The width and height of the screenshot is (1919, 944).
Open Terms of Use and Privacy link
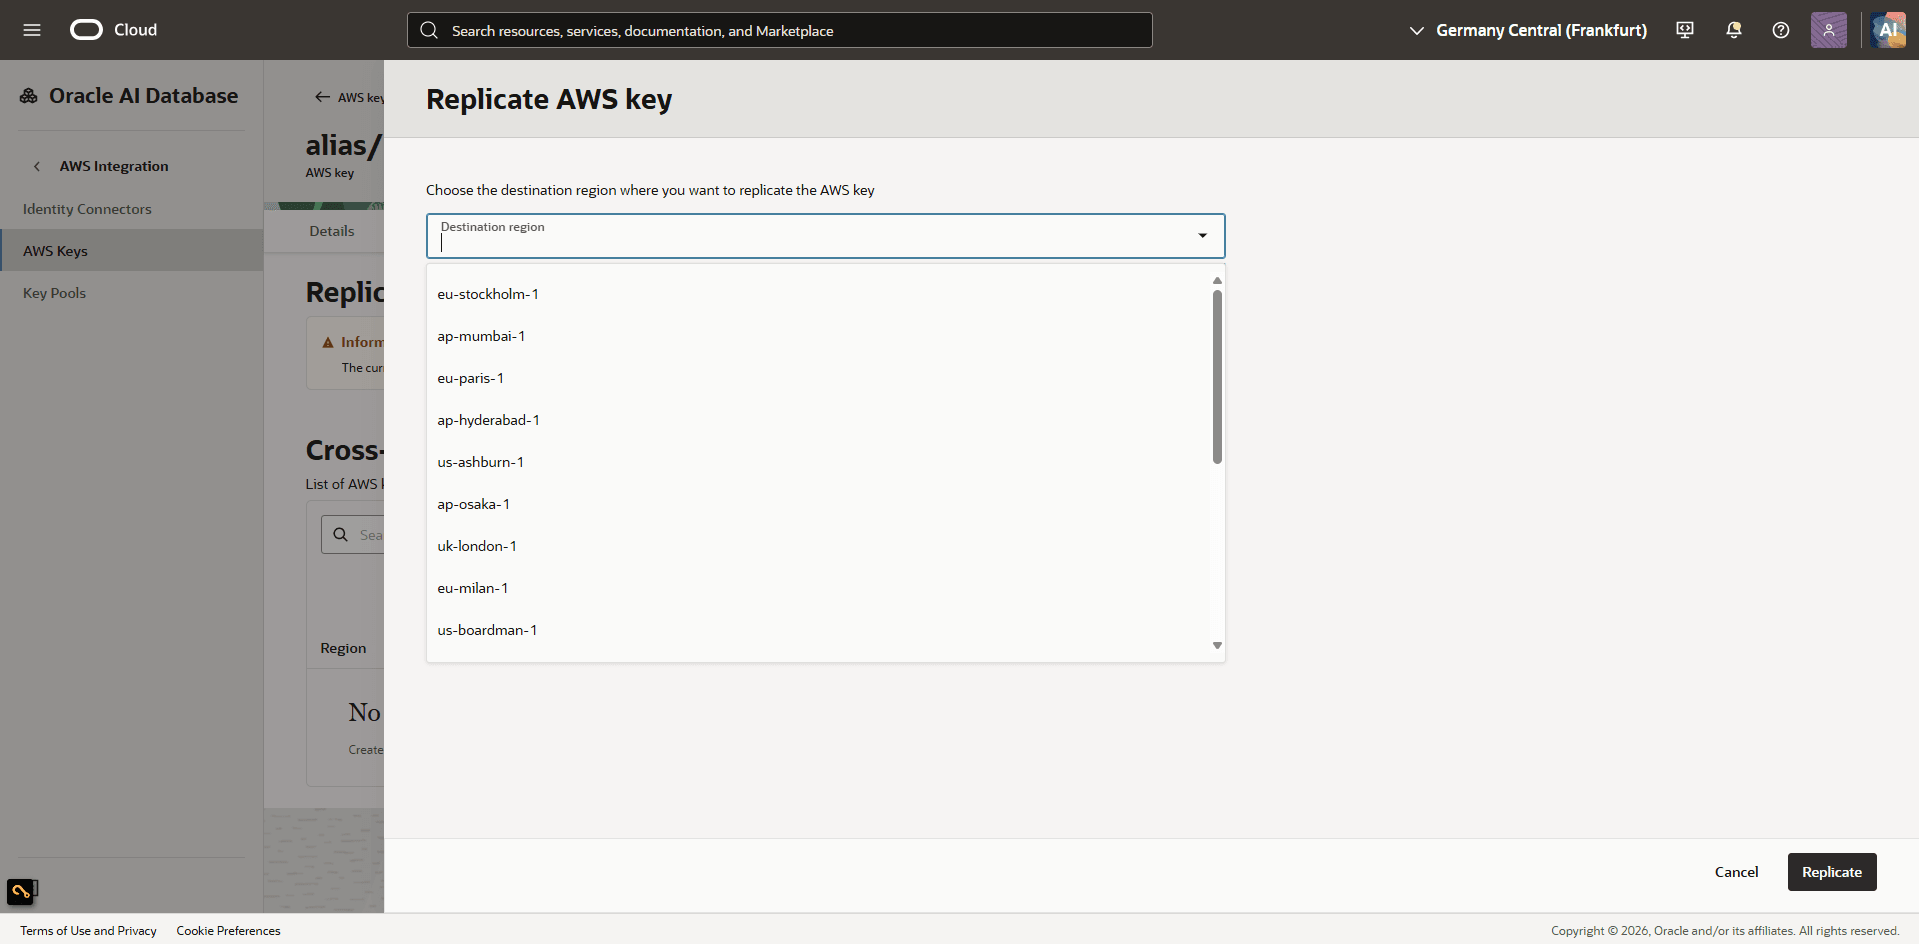[88, 931]
